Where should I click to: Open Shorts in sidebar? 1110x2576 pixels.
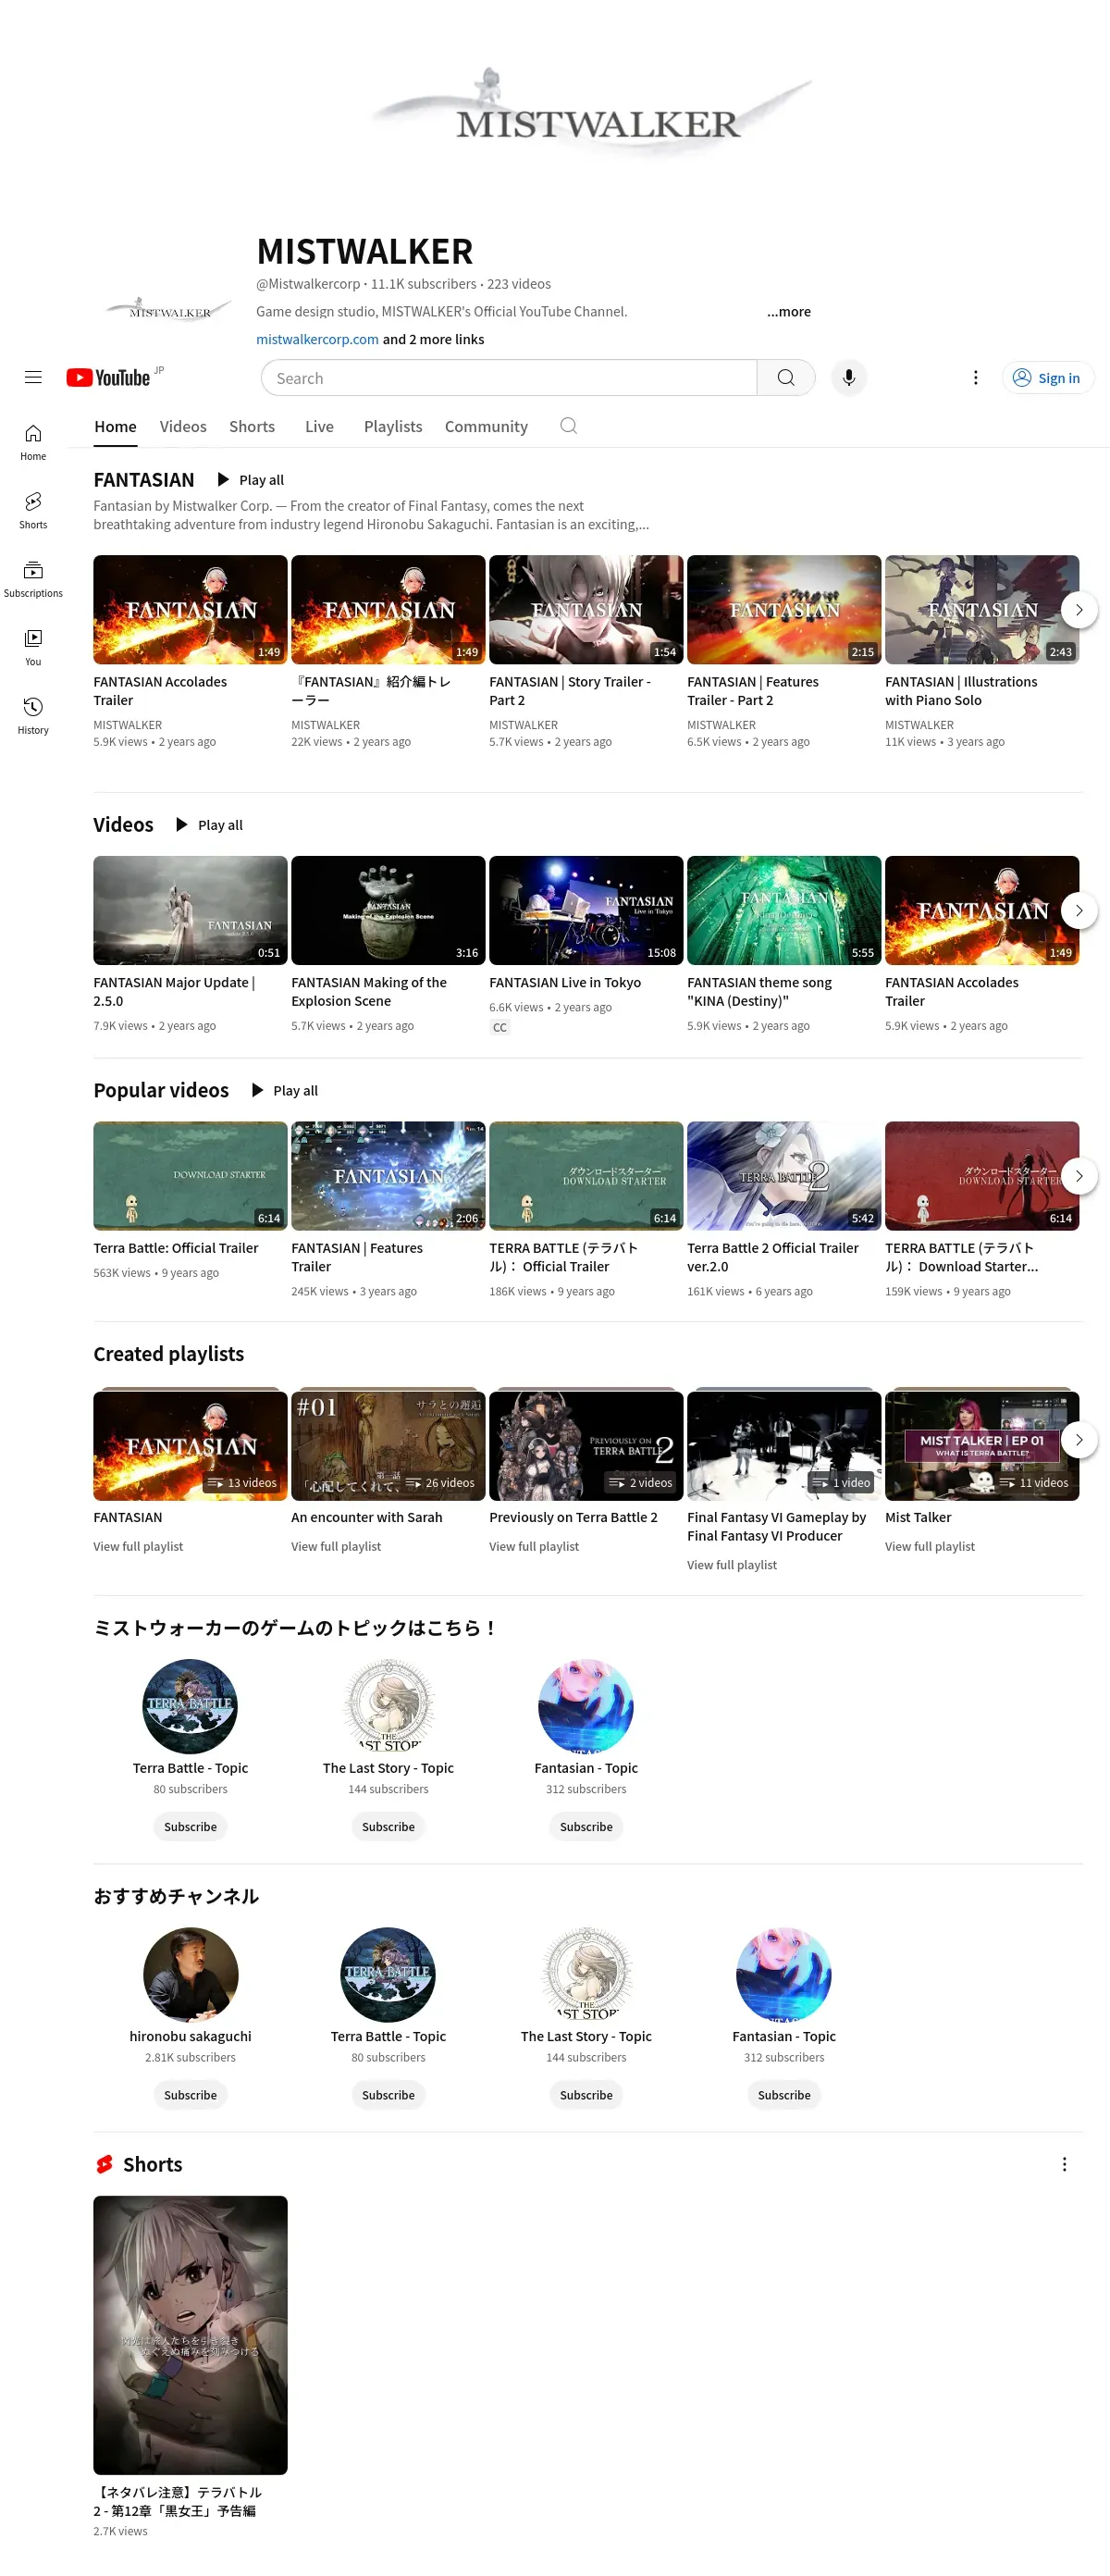pyautogui.click(x=33, y=510)
